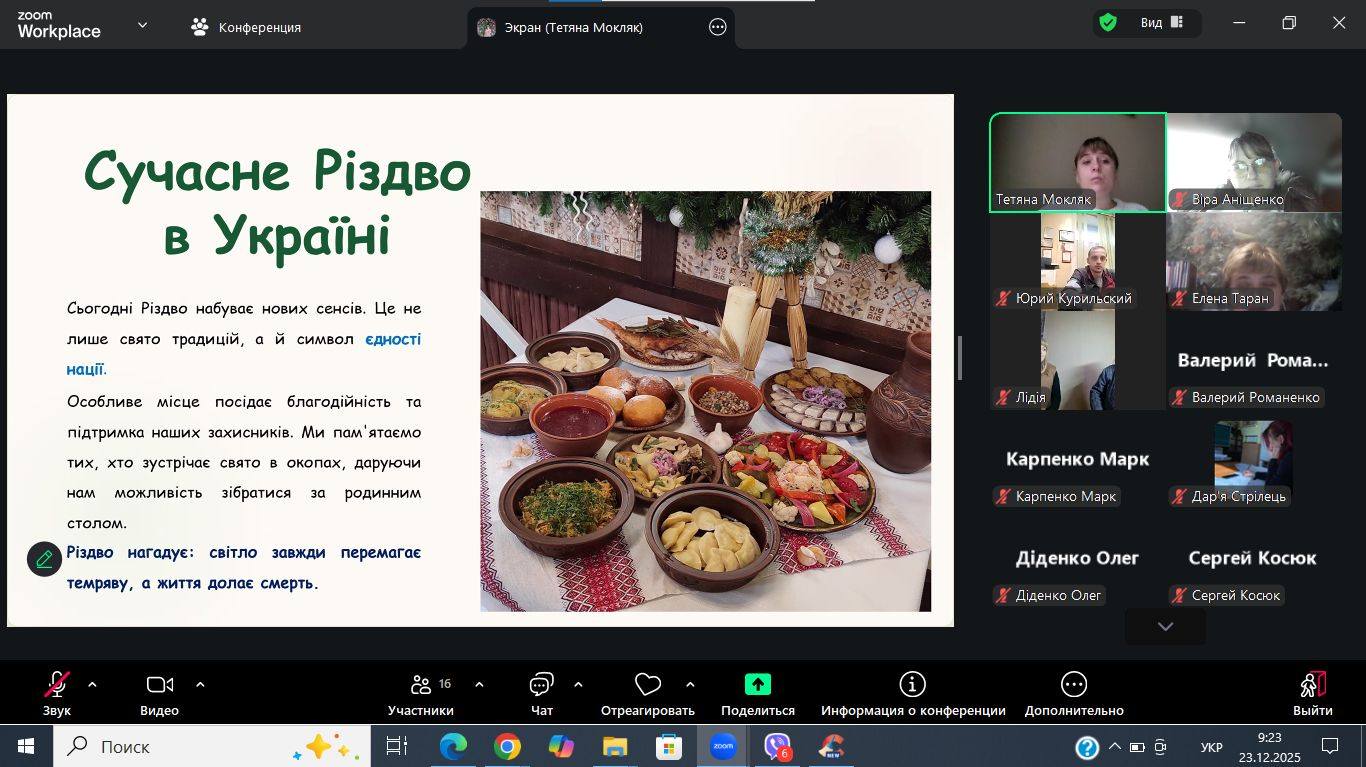Switch УКР keyboard language indicator
Screen dimensions: 1366x767
[1211, 747]
